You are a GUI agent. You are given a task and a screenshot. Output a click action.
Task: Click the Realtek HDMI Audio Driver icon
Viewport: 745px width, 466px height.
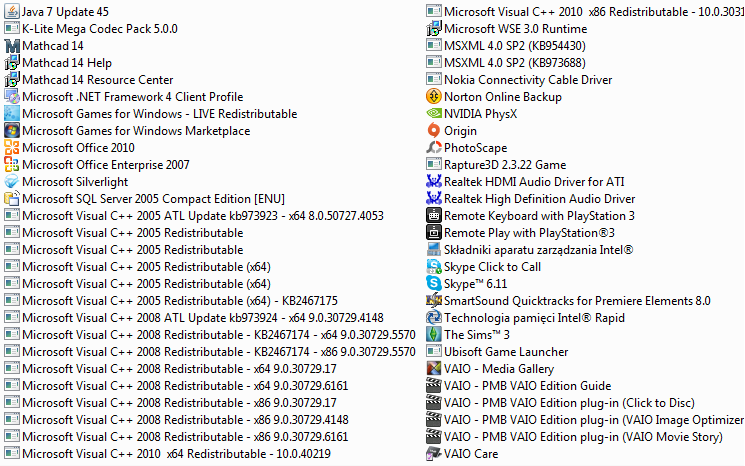point(433,182)
